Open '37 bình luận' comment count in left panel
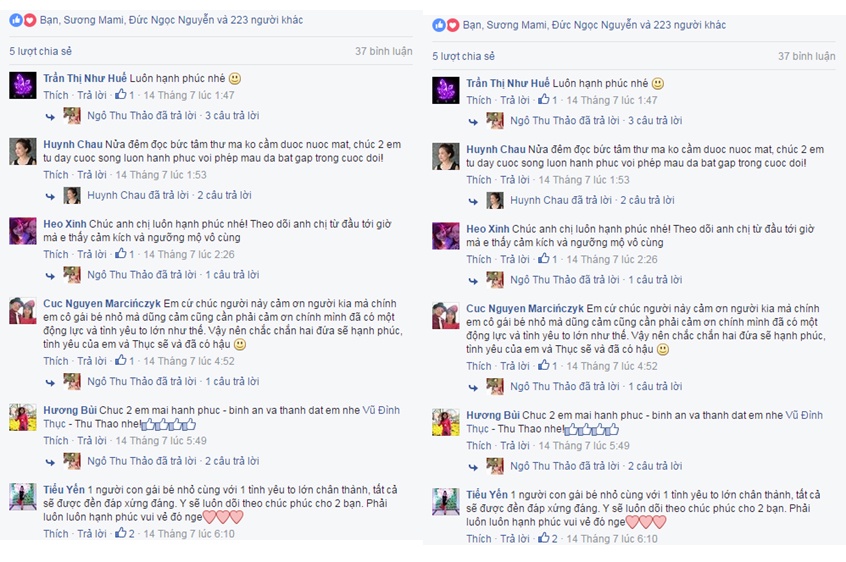Viewport: 846px width, 562px height. pos(384,51)
